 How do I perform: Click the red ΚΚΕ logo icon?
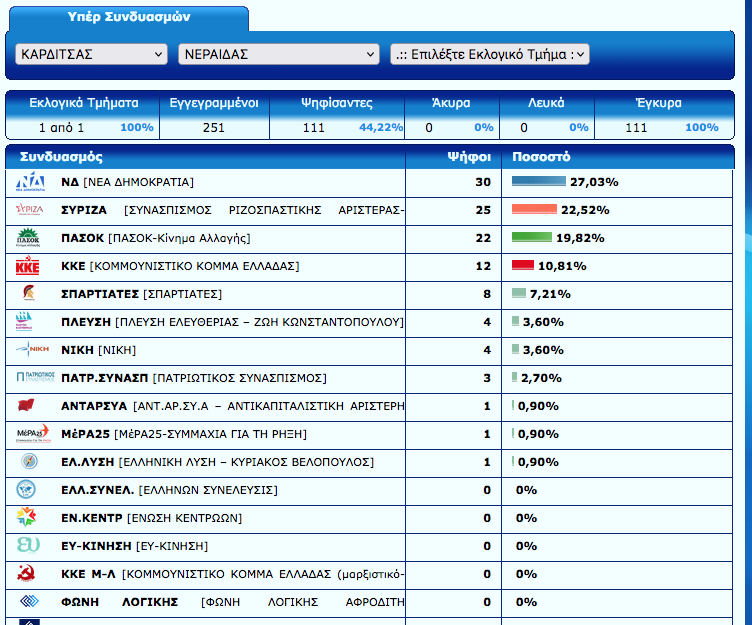pos(29,266)
